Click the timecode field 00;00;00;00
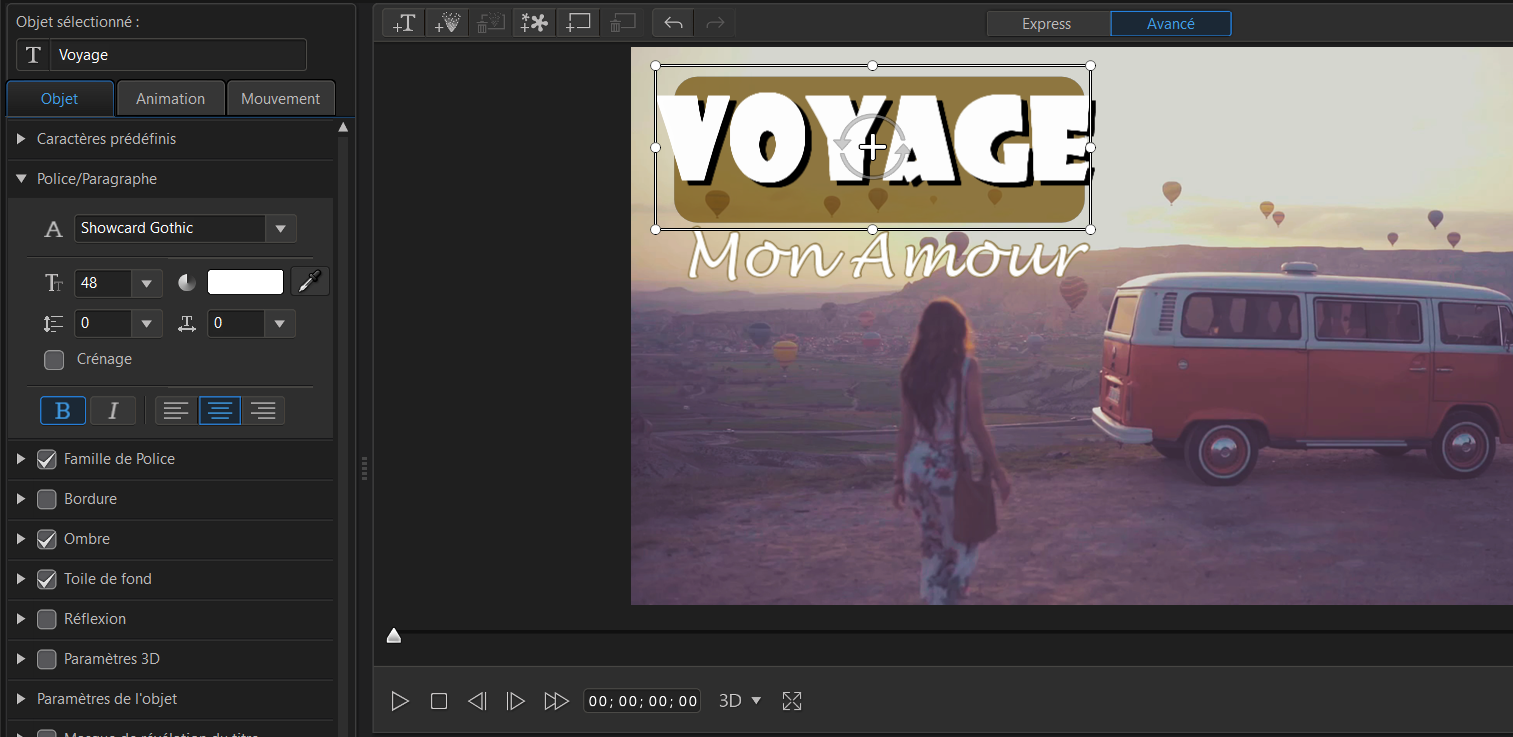1513x737 pixels. pyautogui.click(x=643, y=701)
